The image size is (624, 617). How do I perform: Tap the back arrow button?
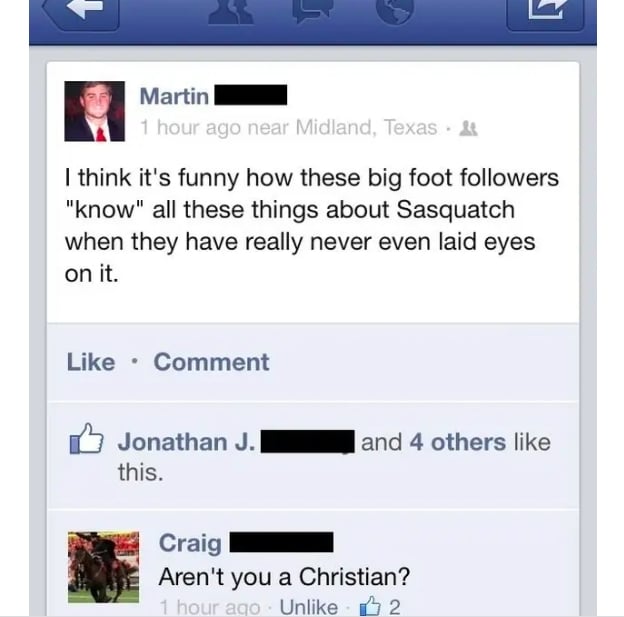pos(80,12)
